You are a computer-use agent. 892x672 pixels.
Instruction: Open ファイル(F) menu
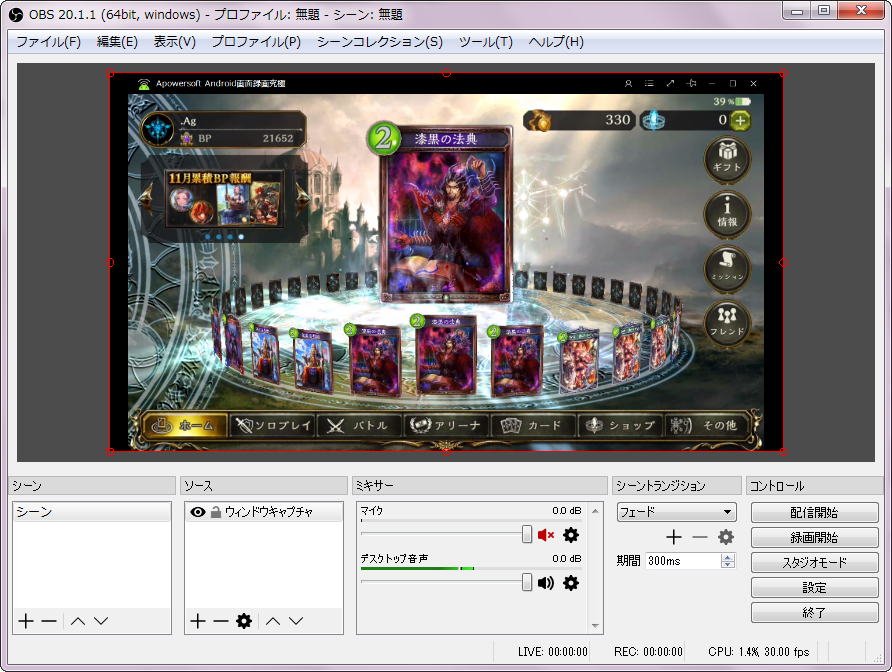coord(48,42)
